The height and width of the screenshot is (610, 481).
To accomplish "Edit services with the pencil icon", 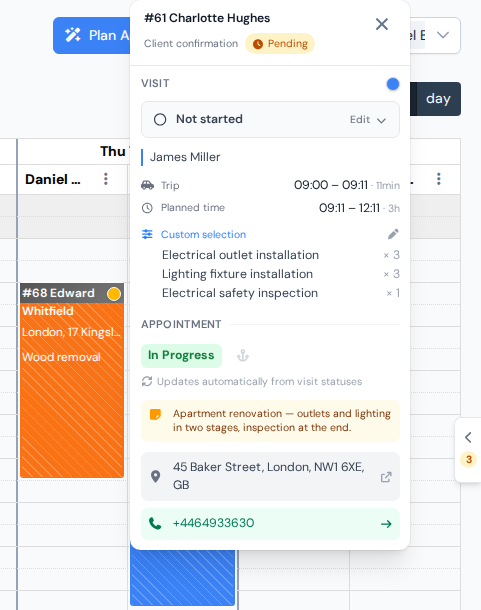I will pyautogui.click(x=393, y=234).
